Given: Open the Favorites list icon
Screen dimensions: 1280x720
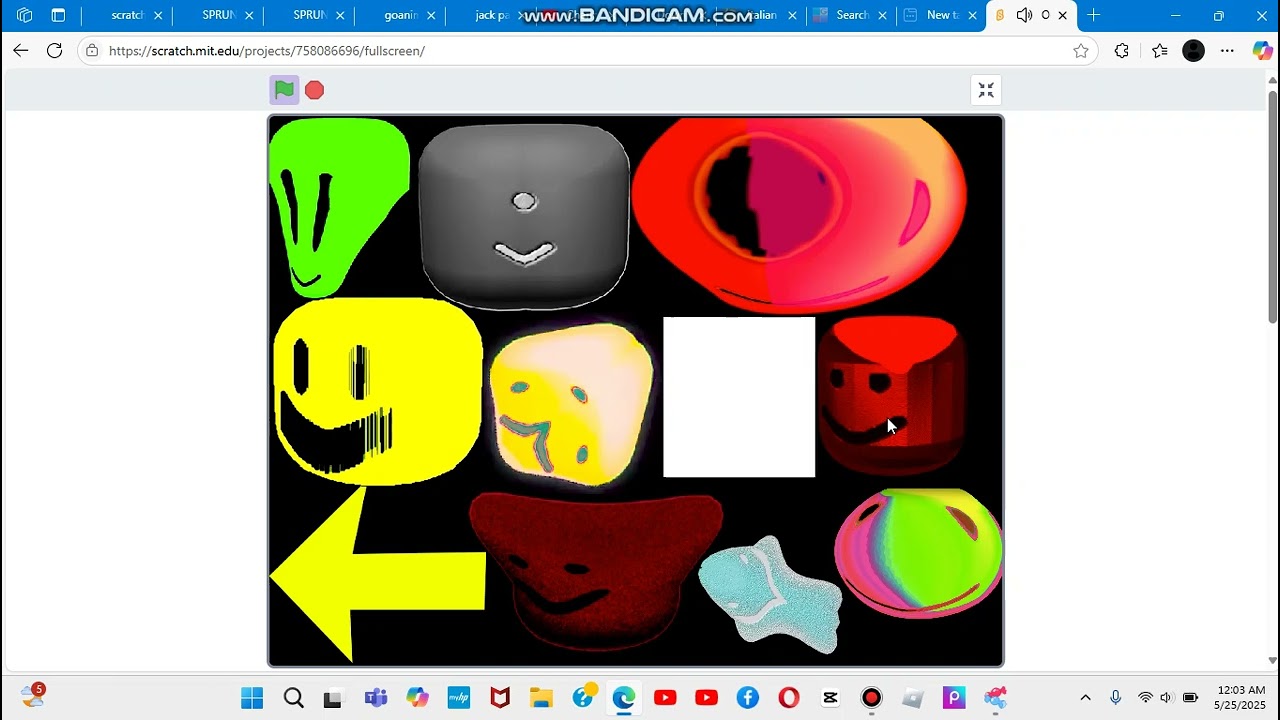Looking at the screenshot, I should click(x=1159, y=51).
